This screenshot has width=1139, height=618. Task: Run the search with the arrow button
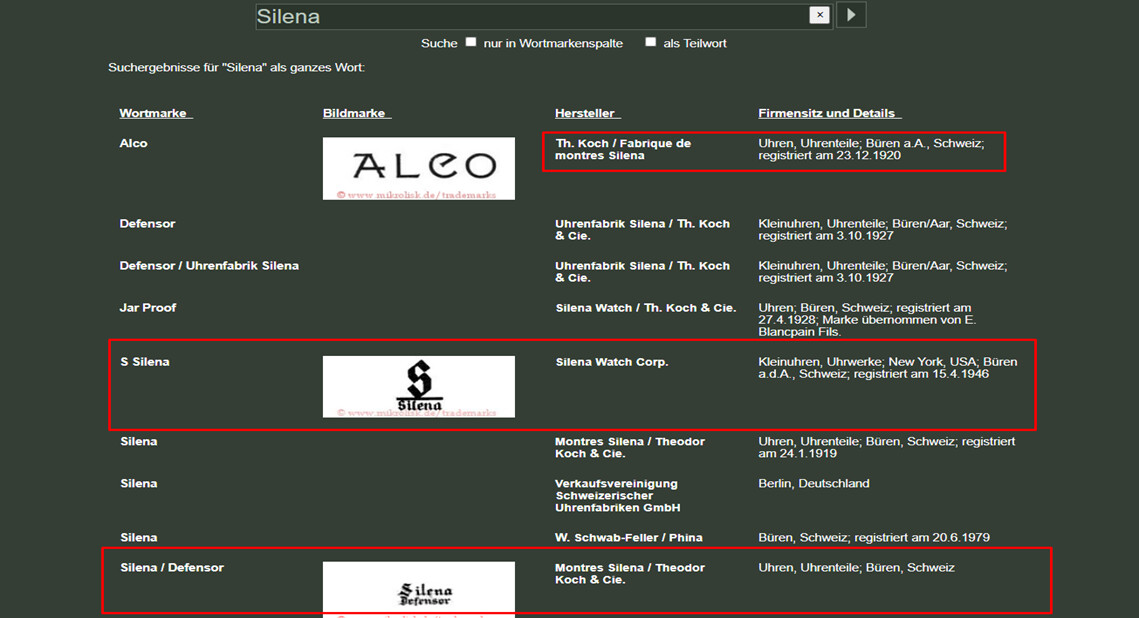coord(851,15)
